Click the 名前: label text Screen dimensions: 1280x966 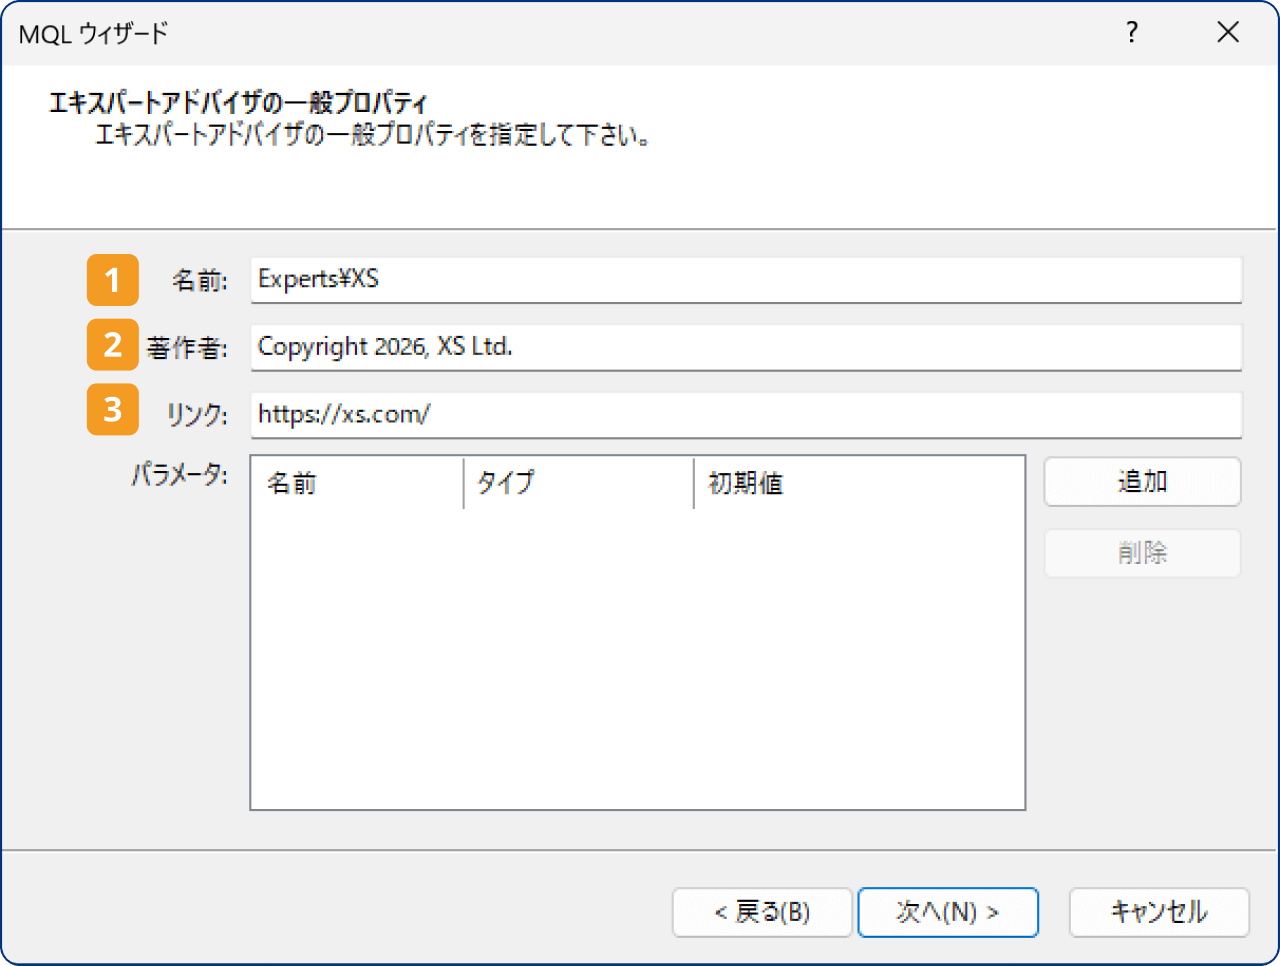pyautogui.click(x=200, y=281)
